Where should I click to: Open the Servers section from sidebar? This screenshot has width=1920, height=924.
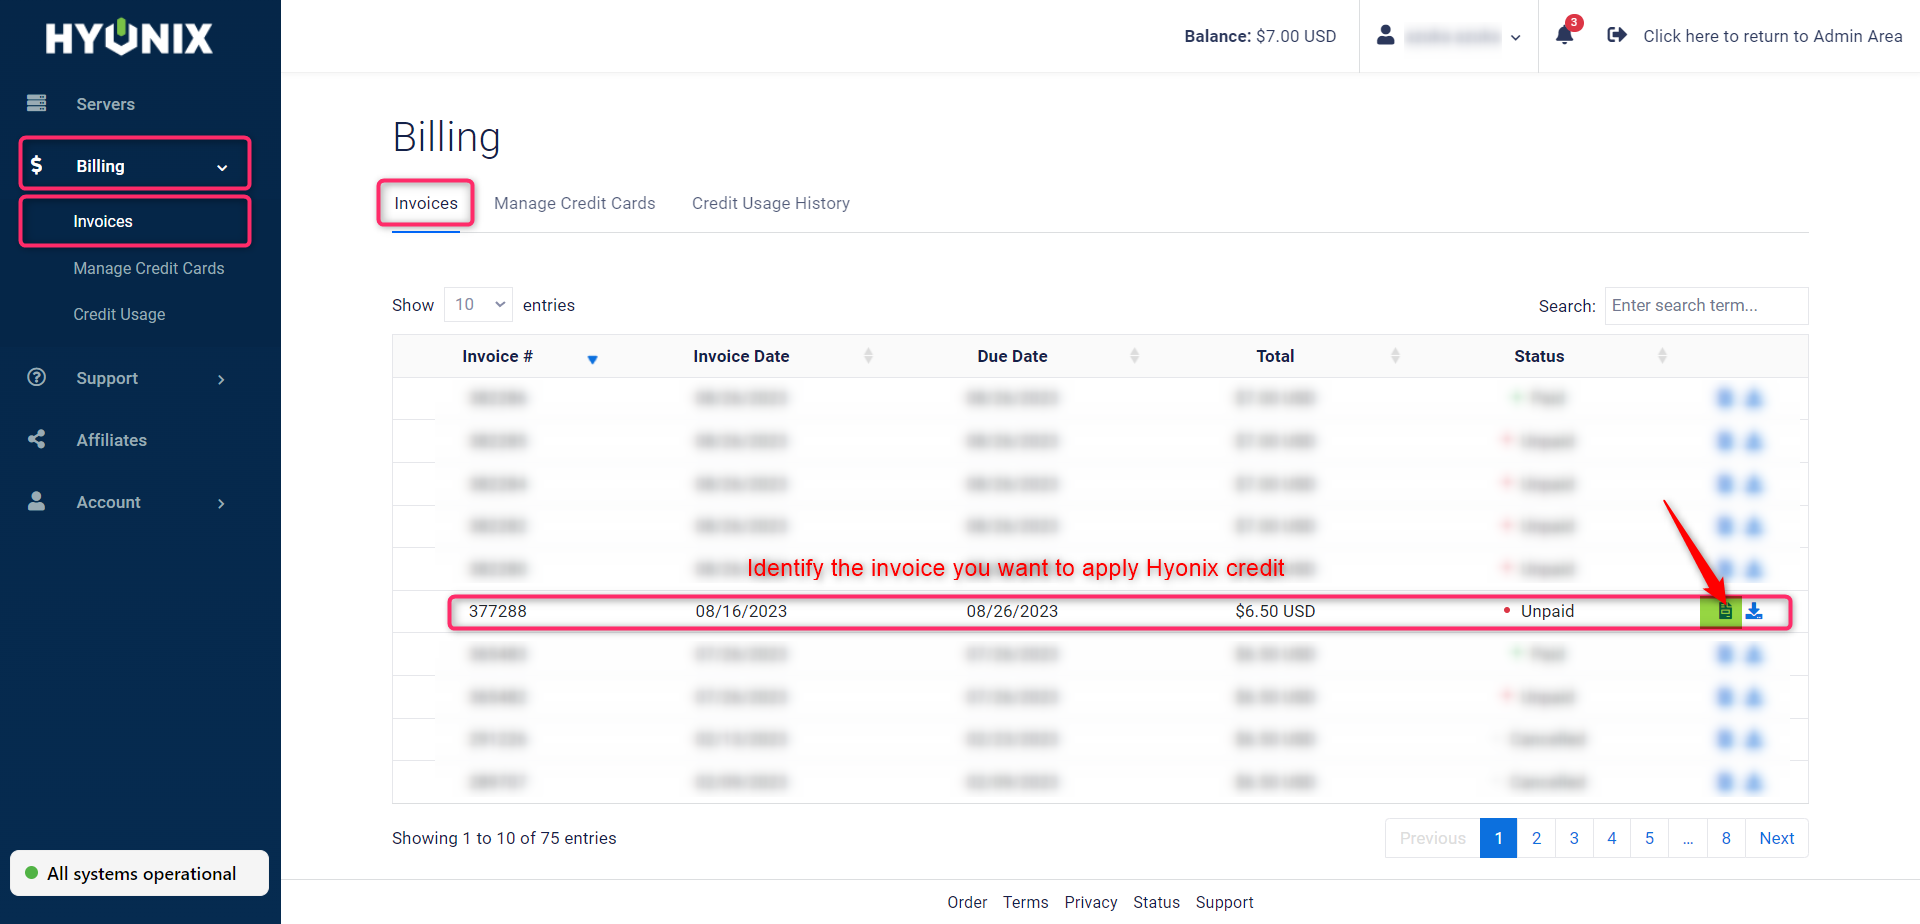click(105, 103)
